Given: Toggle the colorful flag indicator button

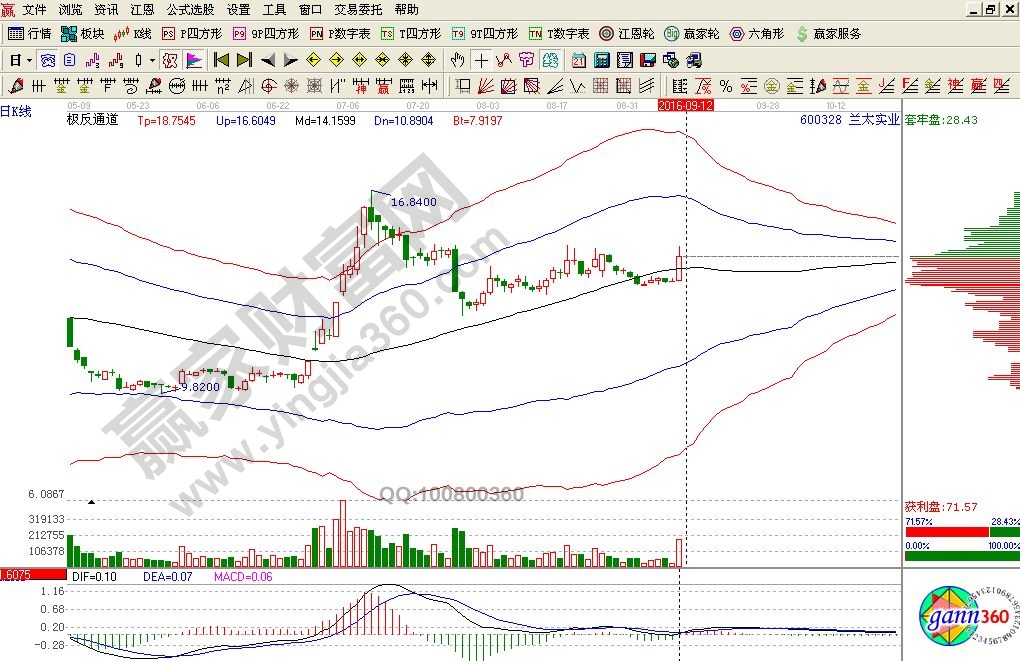Looking at the screenshot, I should click(192, 59).
